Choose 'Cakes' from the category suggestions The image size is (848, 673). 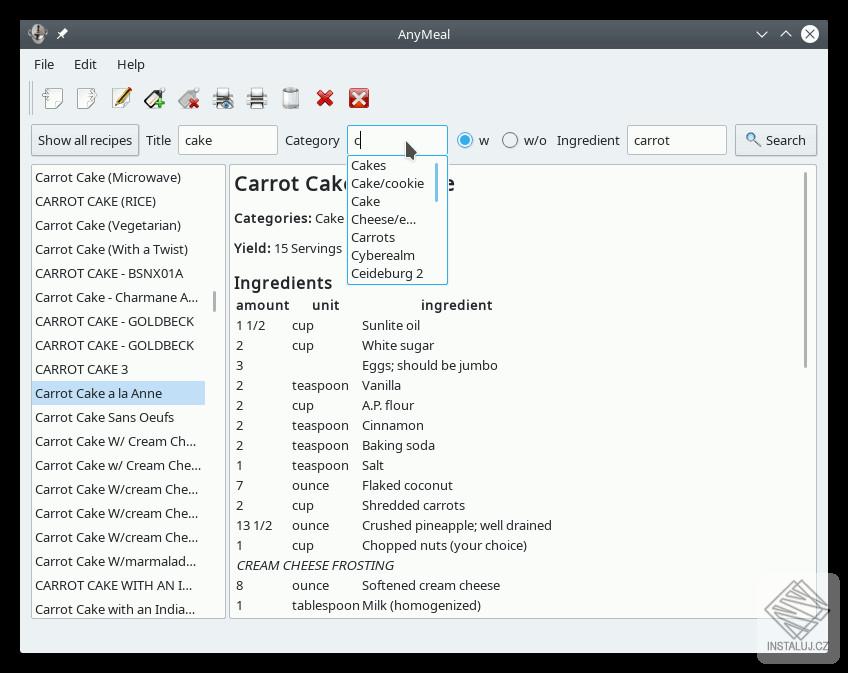(x=368, y=166)
